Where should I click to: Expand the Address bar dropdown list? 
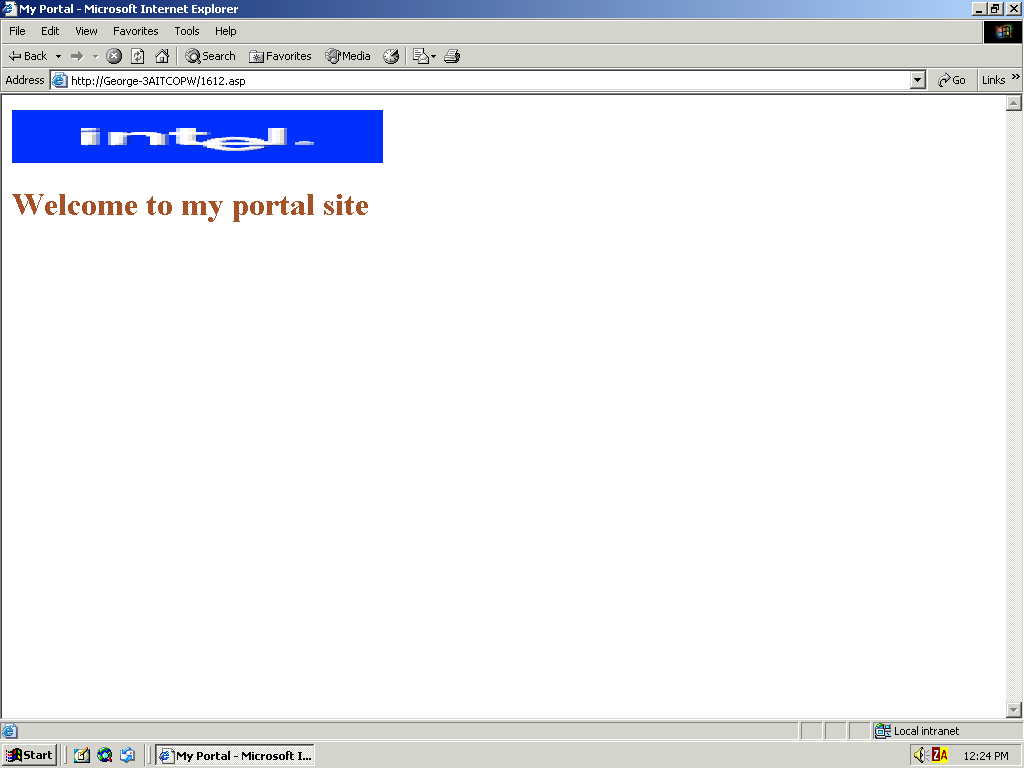point(918,80)
